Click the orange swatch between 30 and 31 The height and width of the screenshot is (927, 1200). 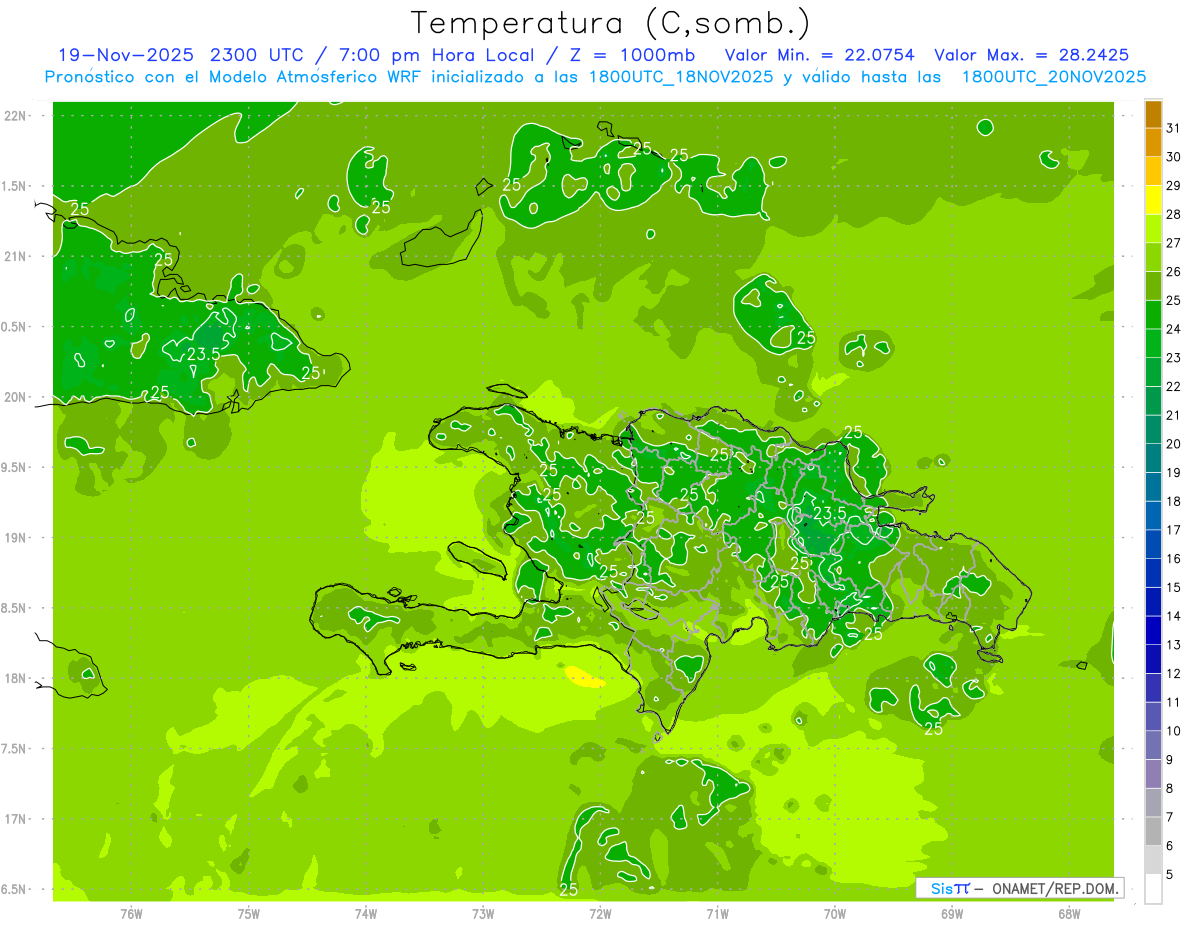tap(1153, 143)
